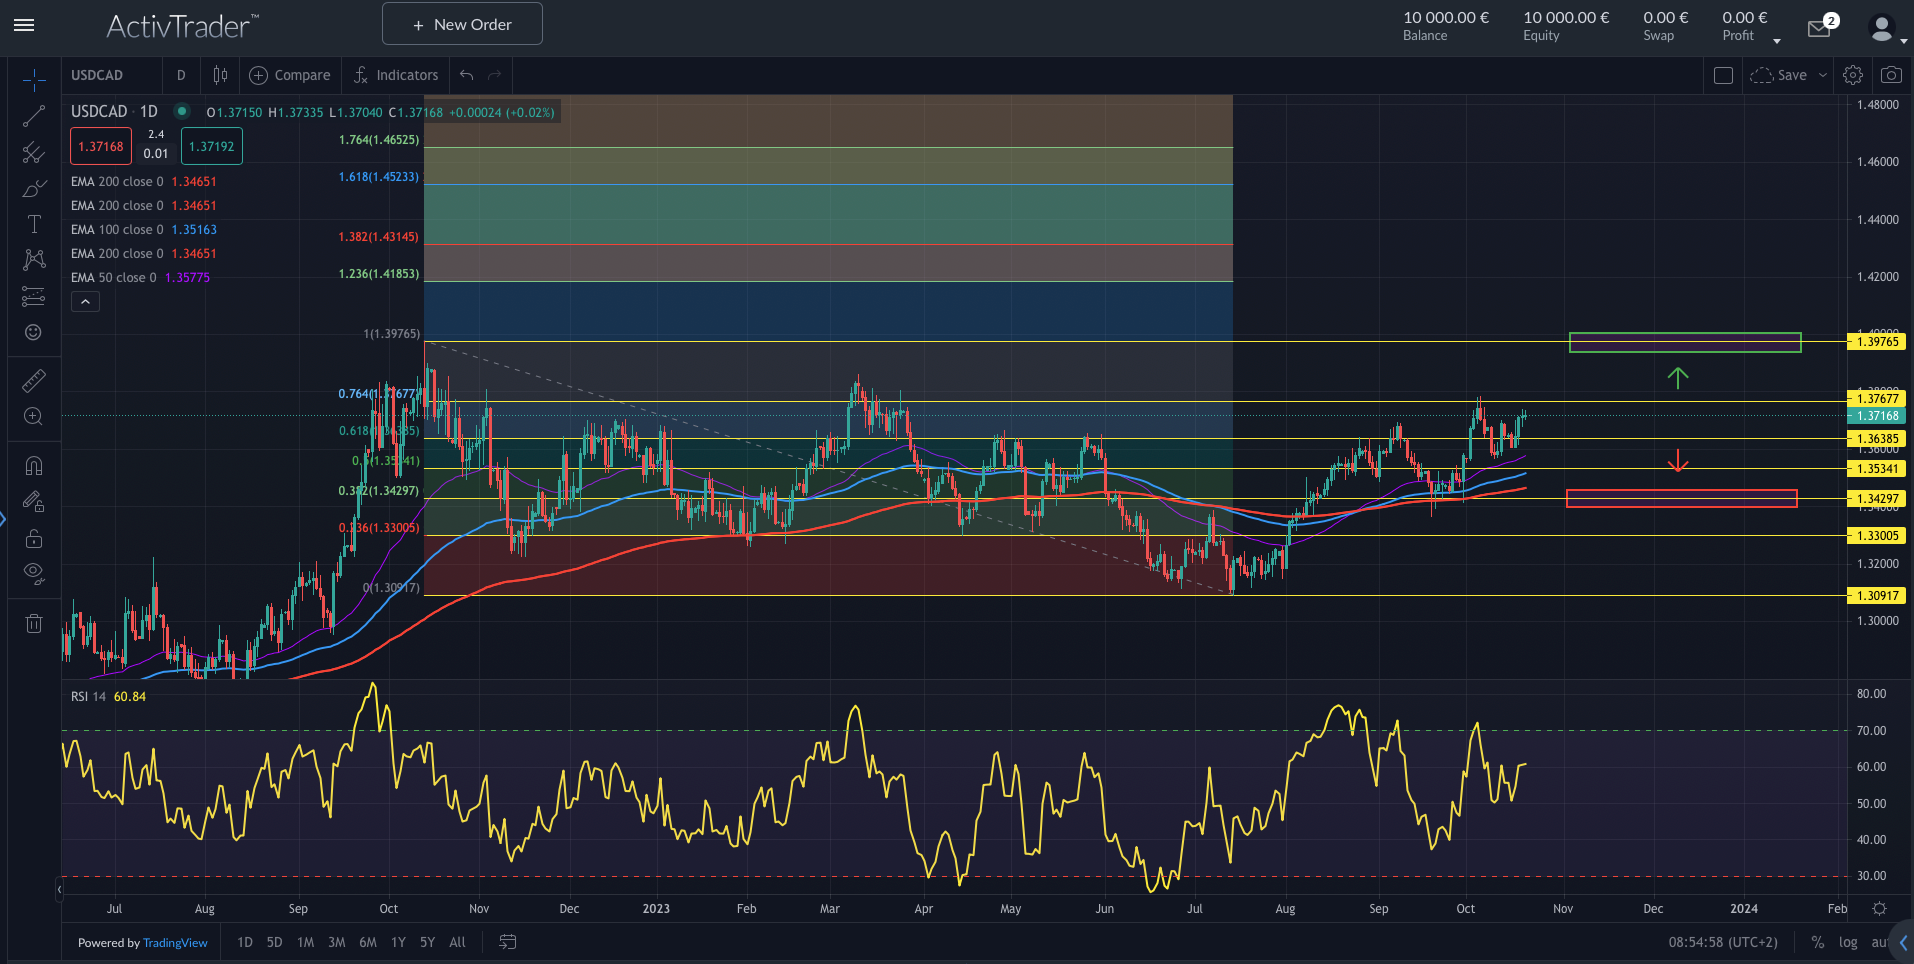Select the Zoom In tool
The height and width of the screenshot is (964, 1914).
coord(33,417)
